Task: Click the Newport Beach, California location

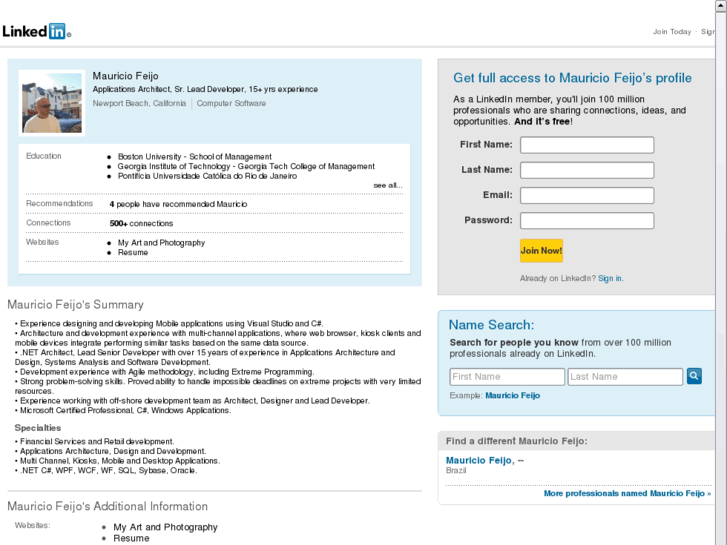Action: pos(139,103)
